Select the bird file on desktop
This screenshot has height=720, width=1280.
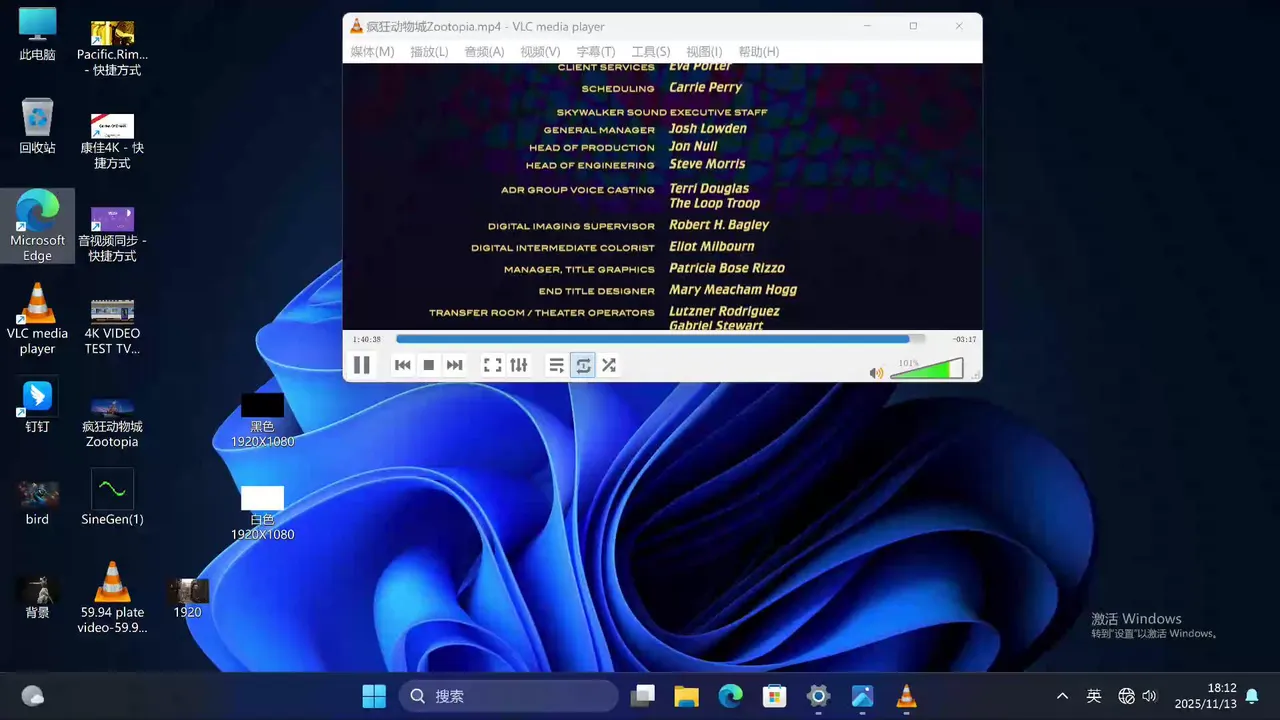point(37,503)
